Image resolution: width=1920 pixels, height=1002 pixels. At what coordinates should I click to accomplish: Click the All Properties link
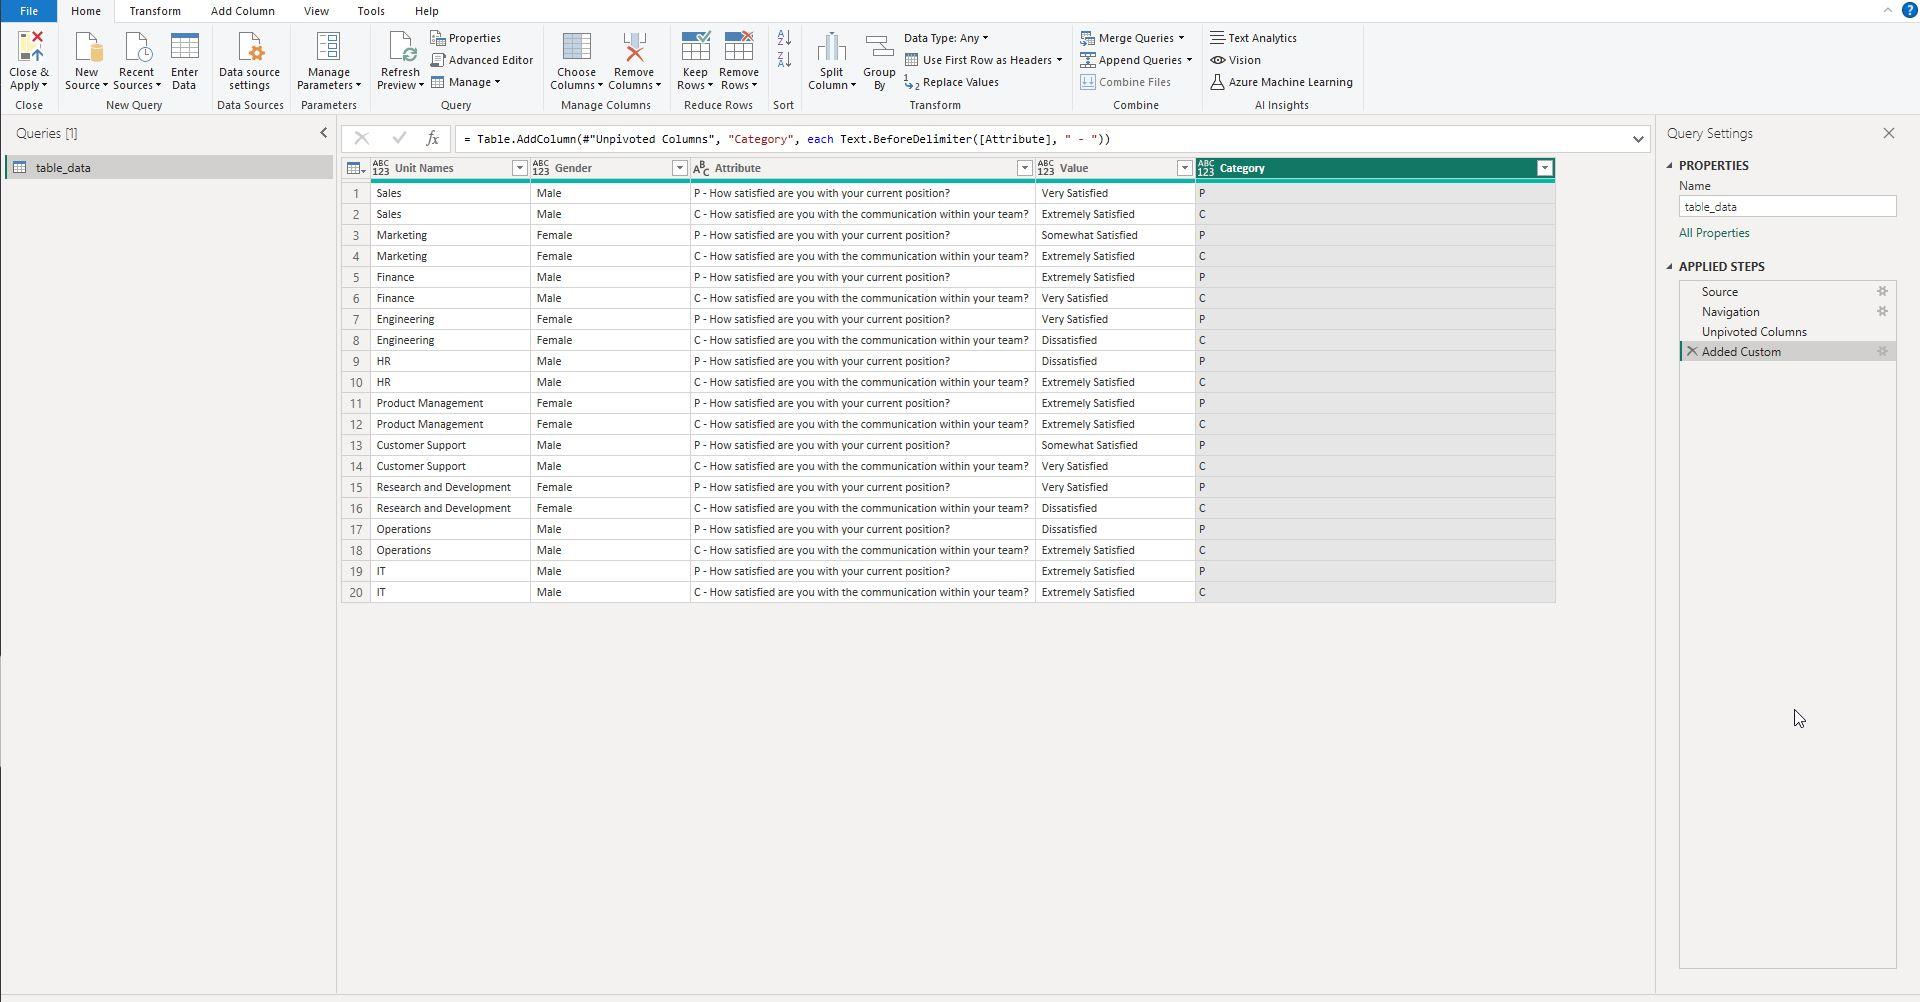(1713, 233)
